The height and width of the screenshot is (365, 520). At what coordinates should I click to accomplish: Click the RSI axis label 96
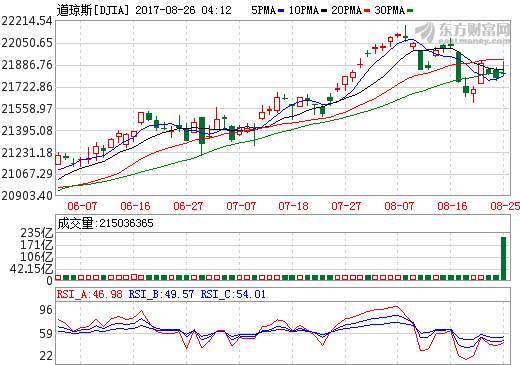pyautogui.click(x=46, y=310)
